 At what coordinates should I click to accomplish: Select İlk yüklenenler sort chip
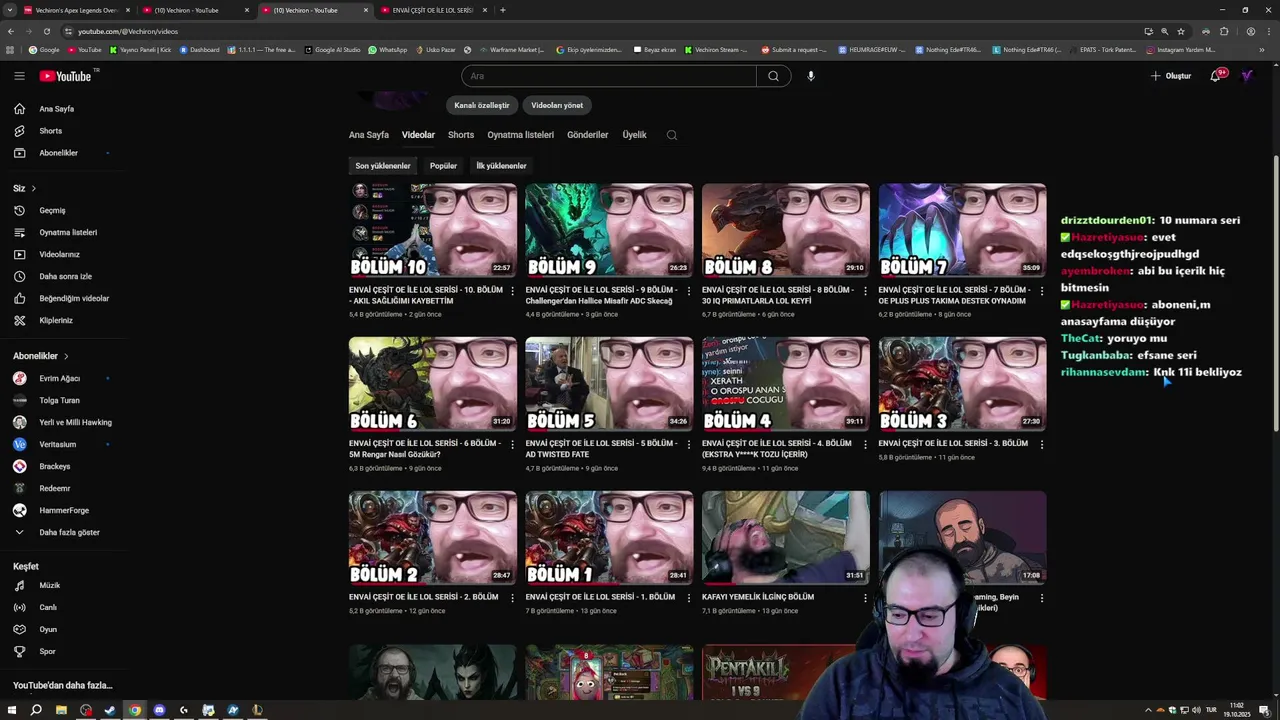pyautogui.click(x=501, y=166)
